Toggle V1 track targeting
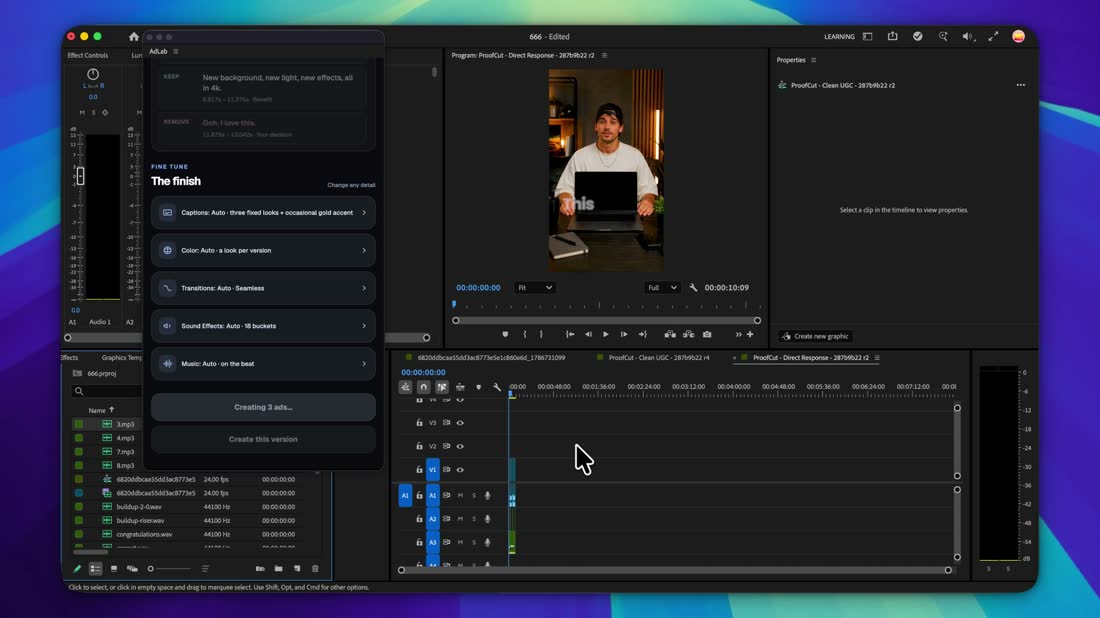Viewport: 1100px width, 618px height. pyautogui.click(x=432, y=470)
